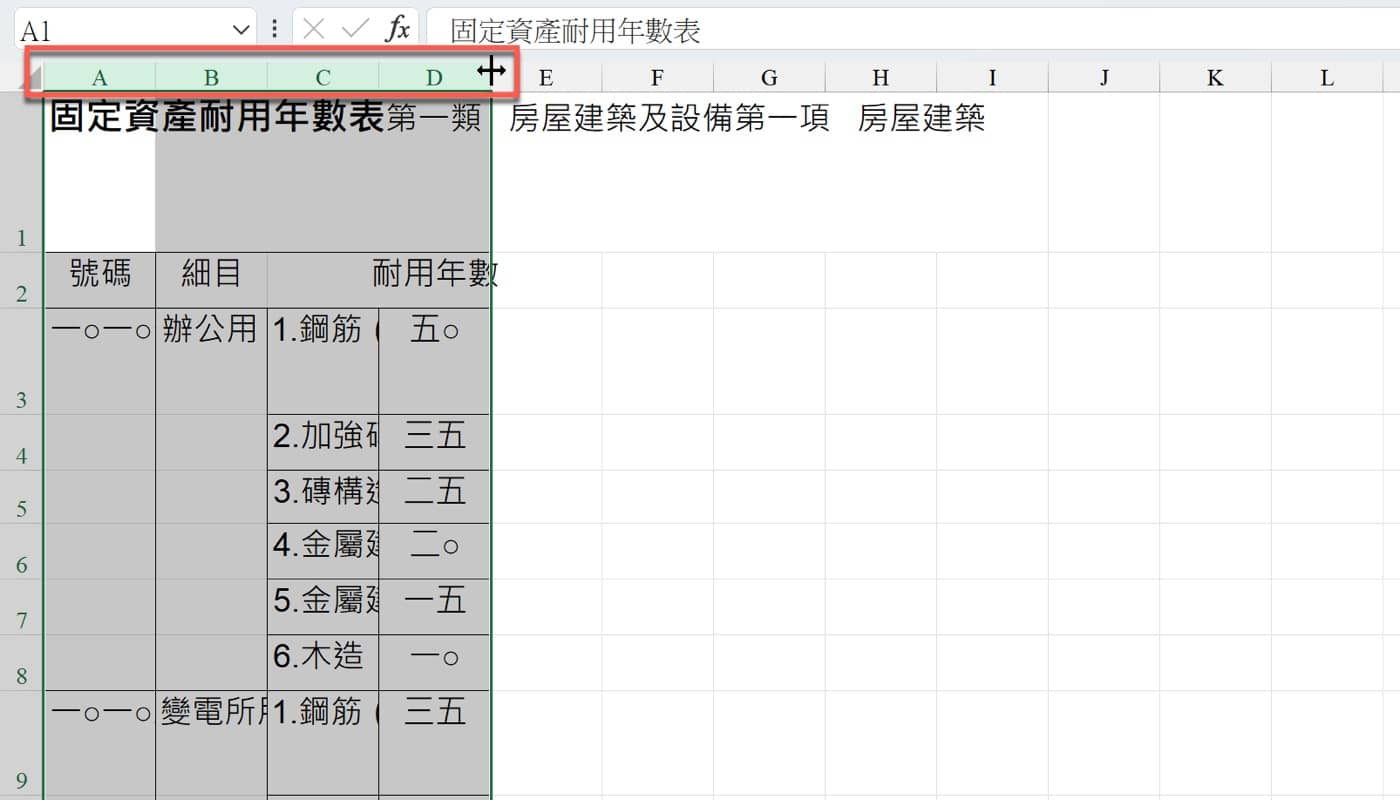Click the 二○ value cell
This screenshot has width=1400, height=800.
pos(434,551)
